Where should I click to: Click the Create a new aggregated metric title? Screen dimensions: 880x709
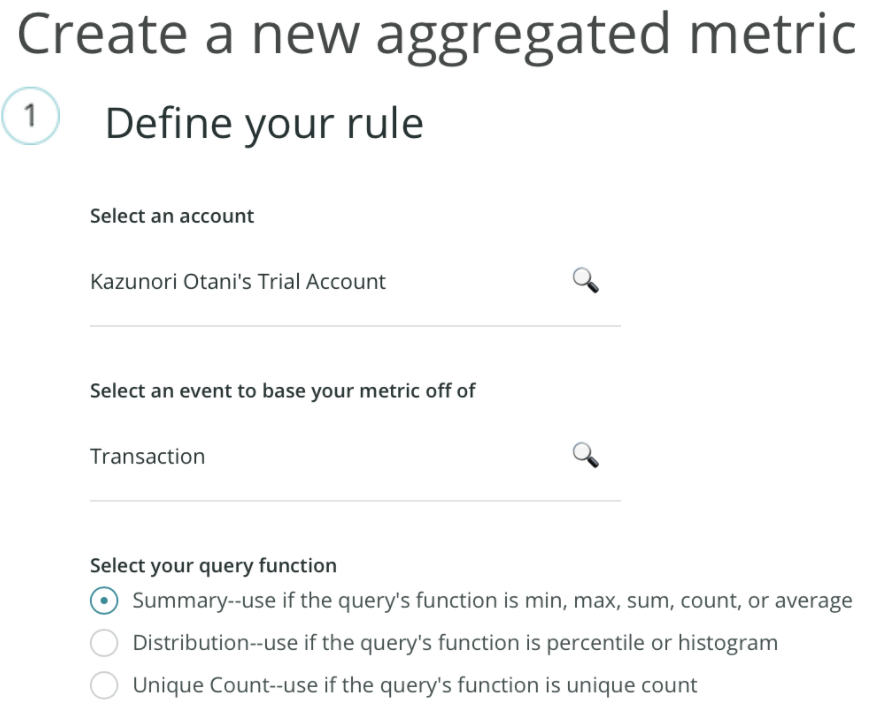coord(437,36)
